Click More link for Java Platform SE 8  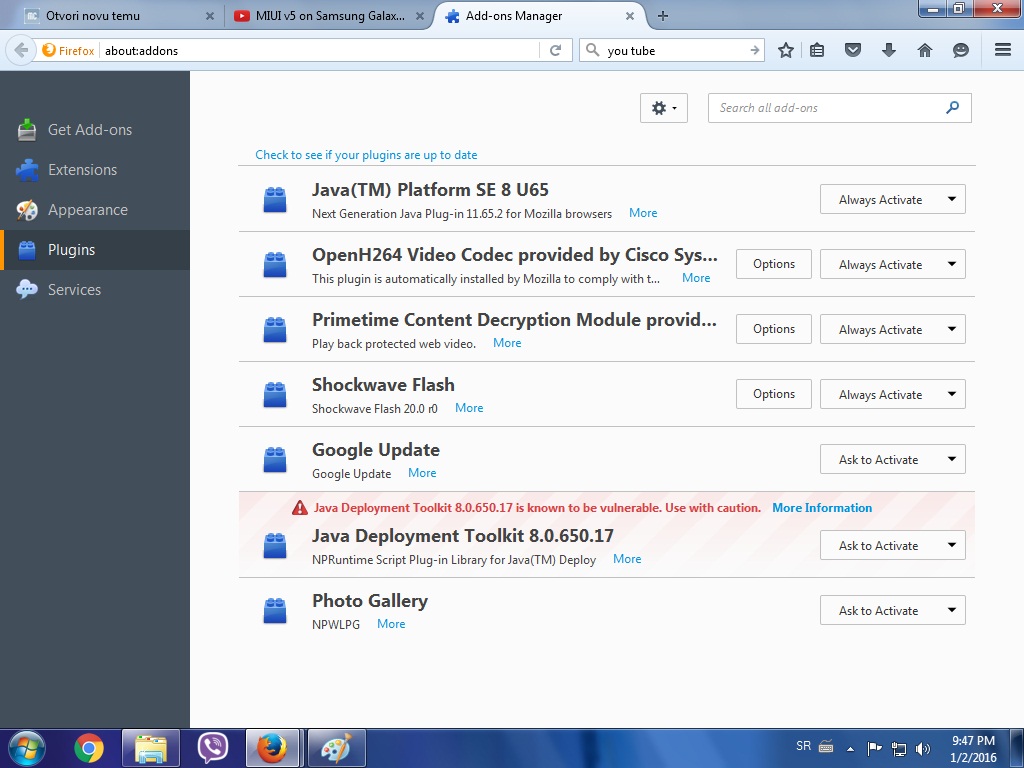pyautogui.click(x=643, y=213)
